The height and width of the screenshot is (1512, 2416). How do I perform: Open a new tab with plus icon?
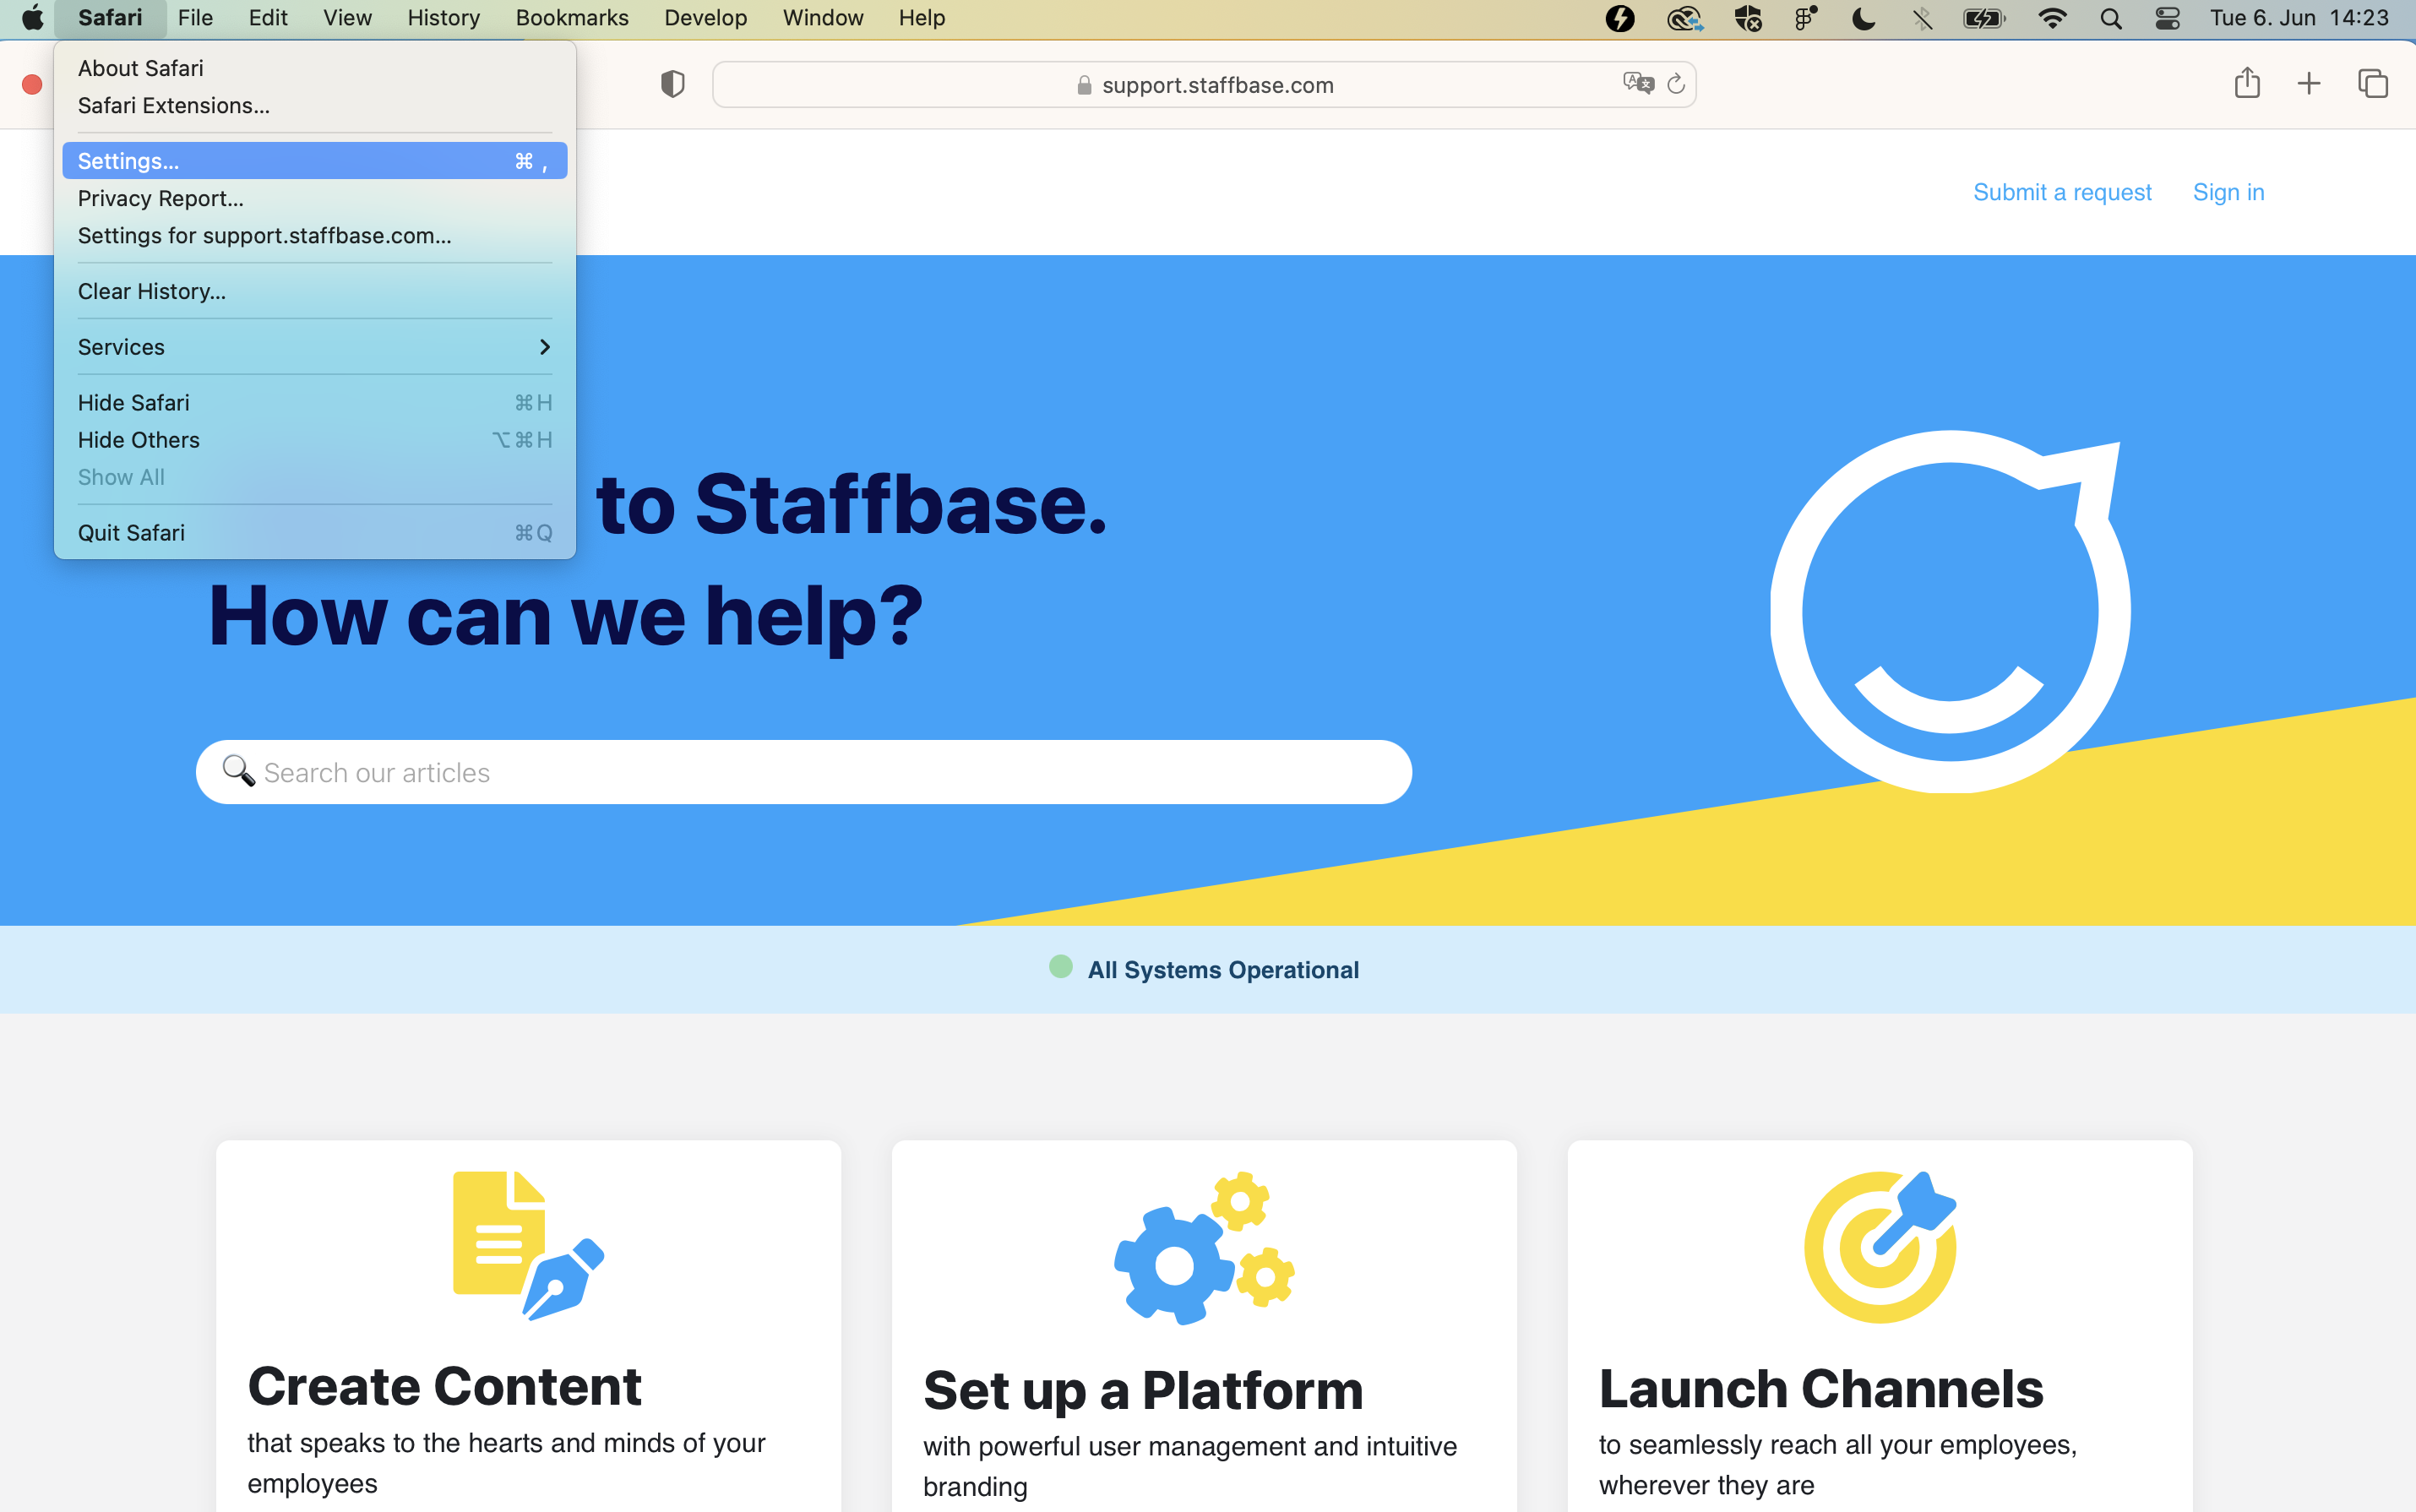[2309, 83]
